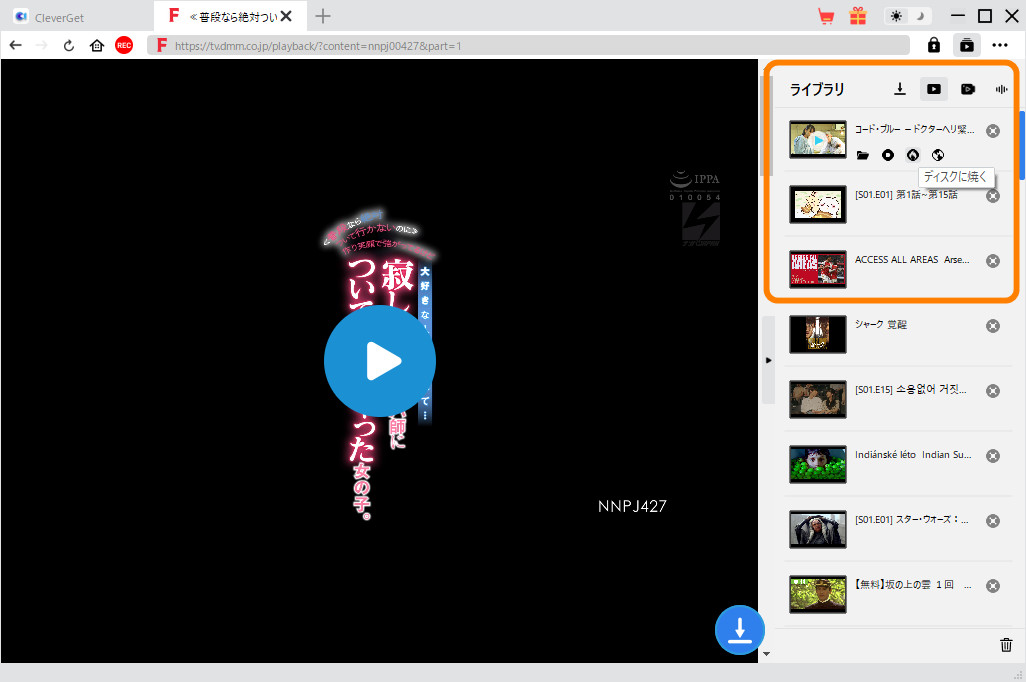The image size is (1026, 682).
Task: Select the Indiánské léto title text
Action: click(913, 454)
